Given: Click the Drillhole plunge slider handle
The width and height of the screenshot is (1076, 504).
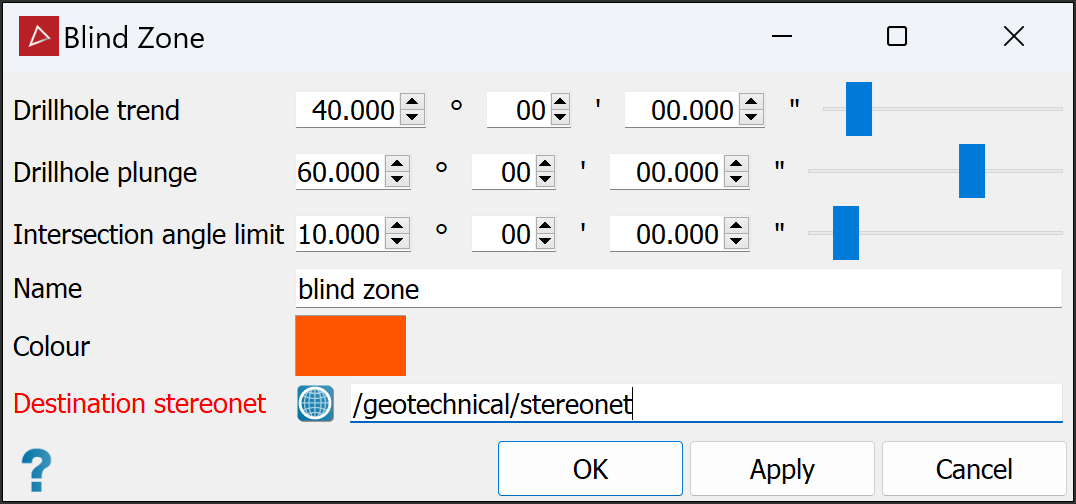Looking at the screenshot, I should click(971, 171).
